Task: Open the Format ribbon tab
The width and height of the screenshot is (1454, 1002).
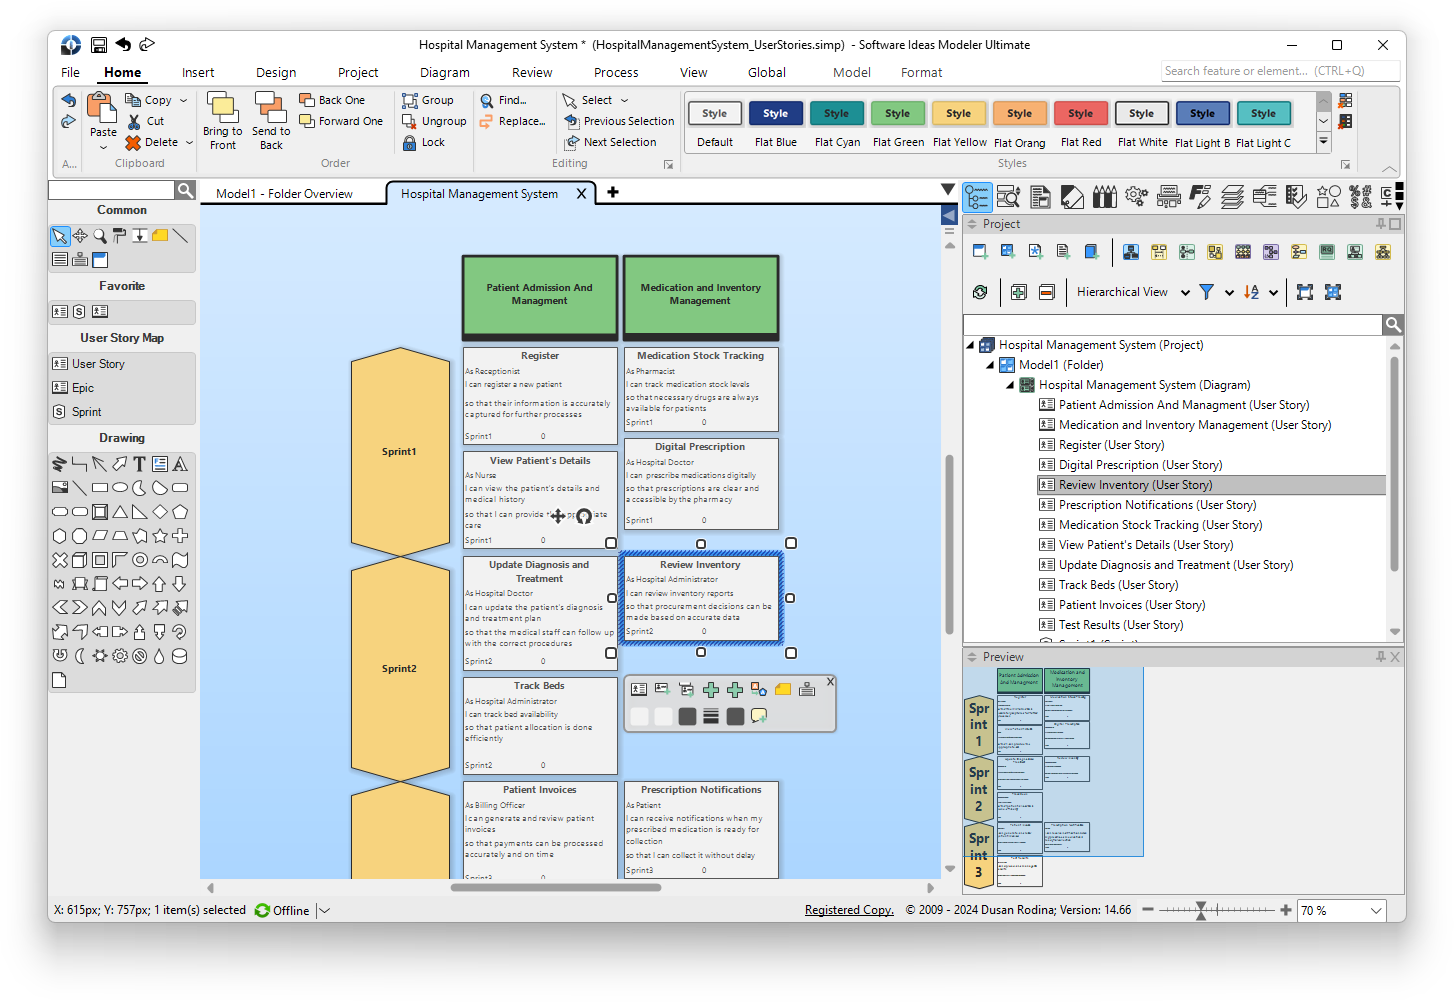Action: [922, 72]
